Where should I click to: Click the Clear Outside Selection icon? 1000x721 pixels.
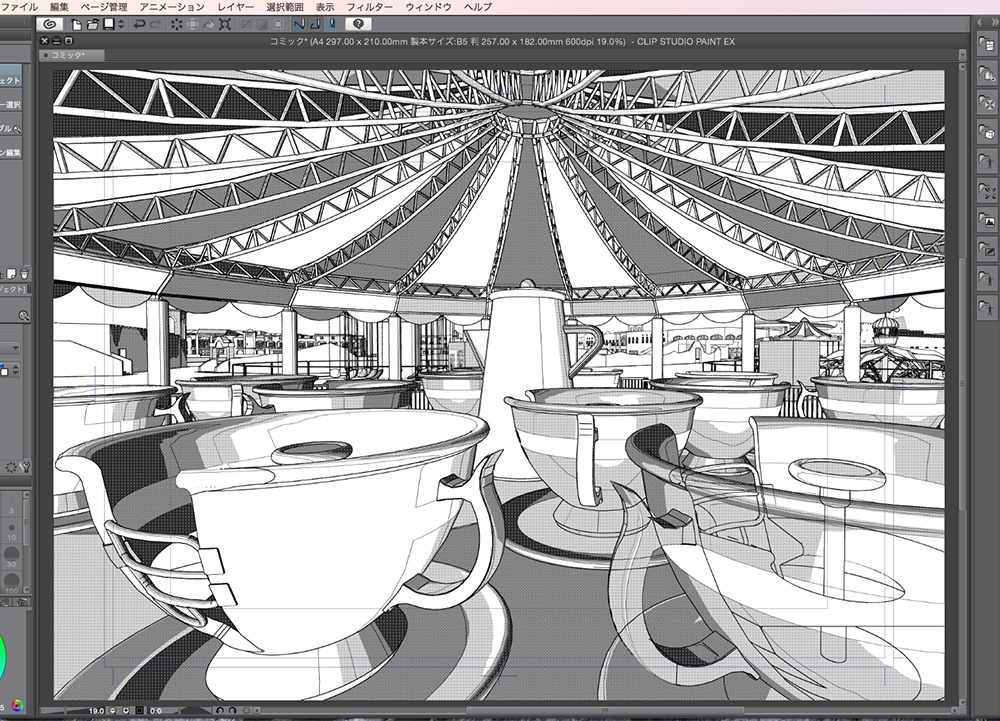click(193, 24)
